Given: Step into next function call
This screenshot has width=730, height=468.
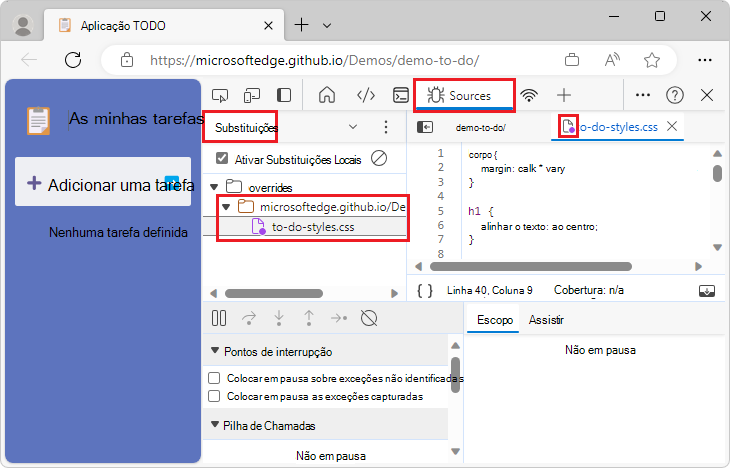Looking at the screenshot, I should [x=279, y=319].
